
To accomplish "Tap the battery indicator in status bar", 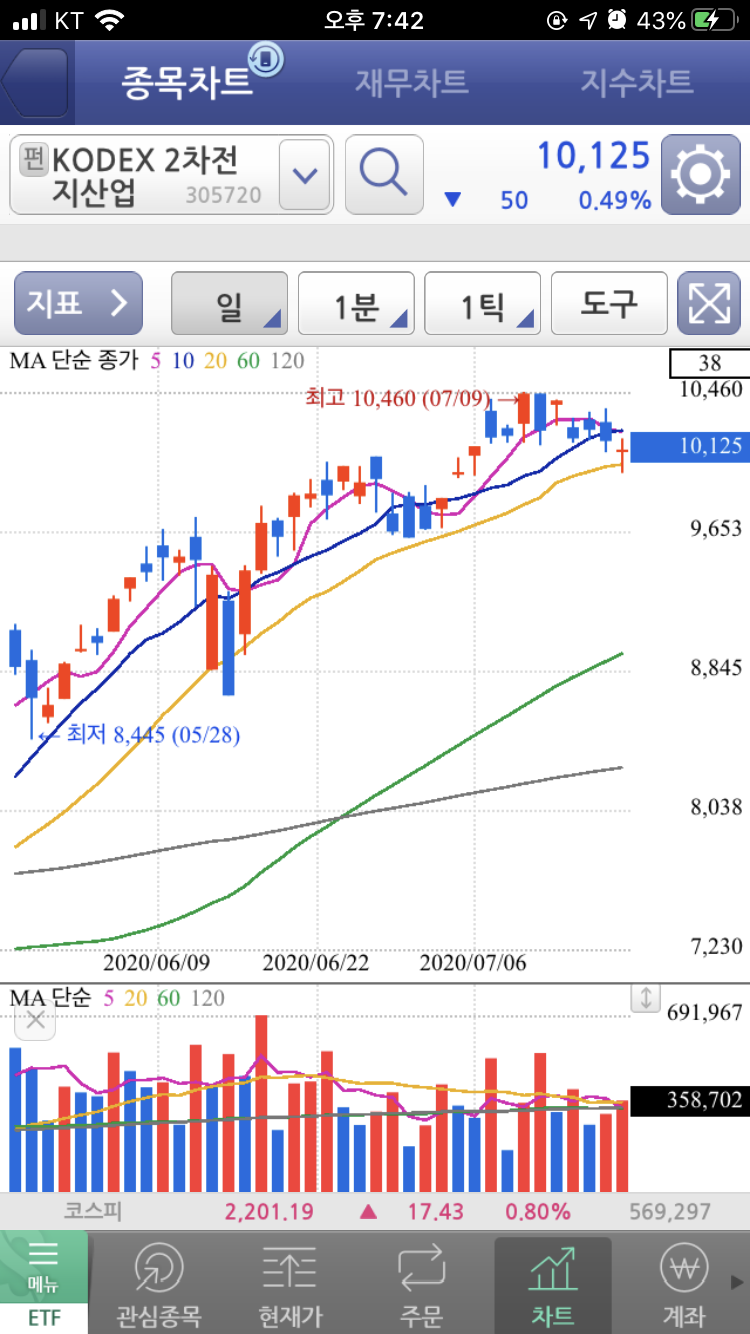I will tap(713, 20).
